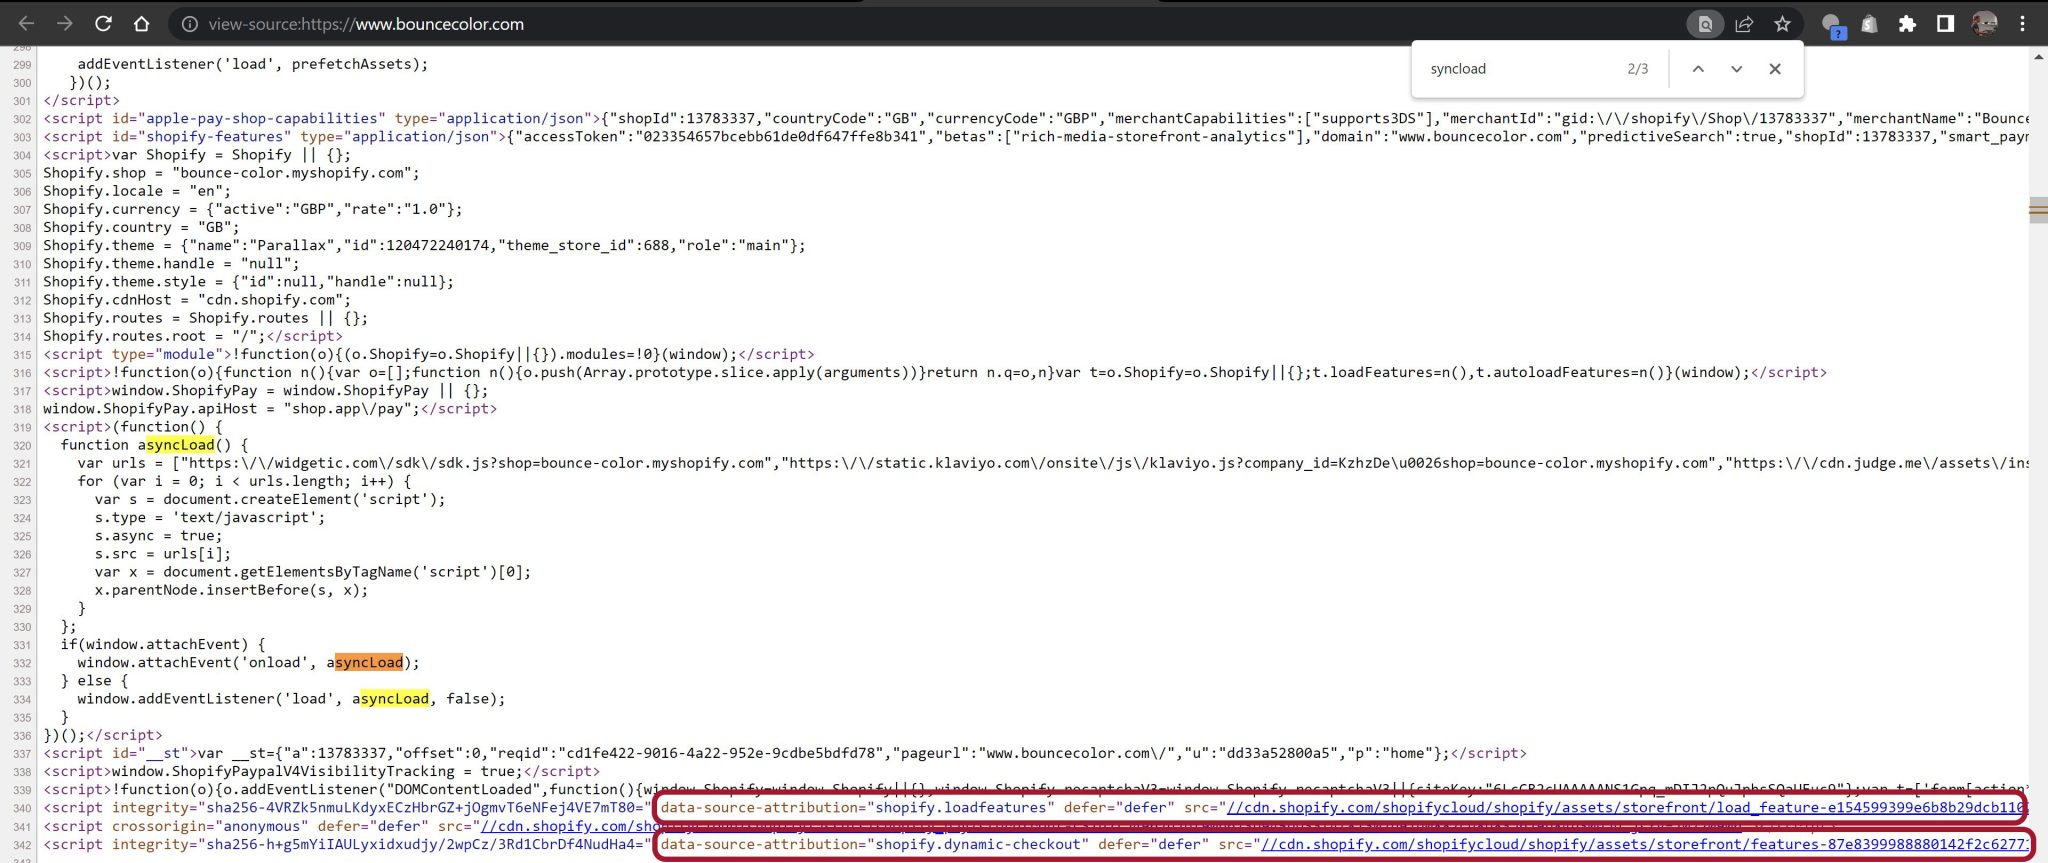Jump to next 'syncload' match
Viewport: 2048px width, 863px height.
coord(1736,69)
